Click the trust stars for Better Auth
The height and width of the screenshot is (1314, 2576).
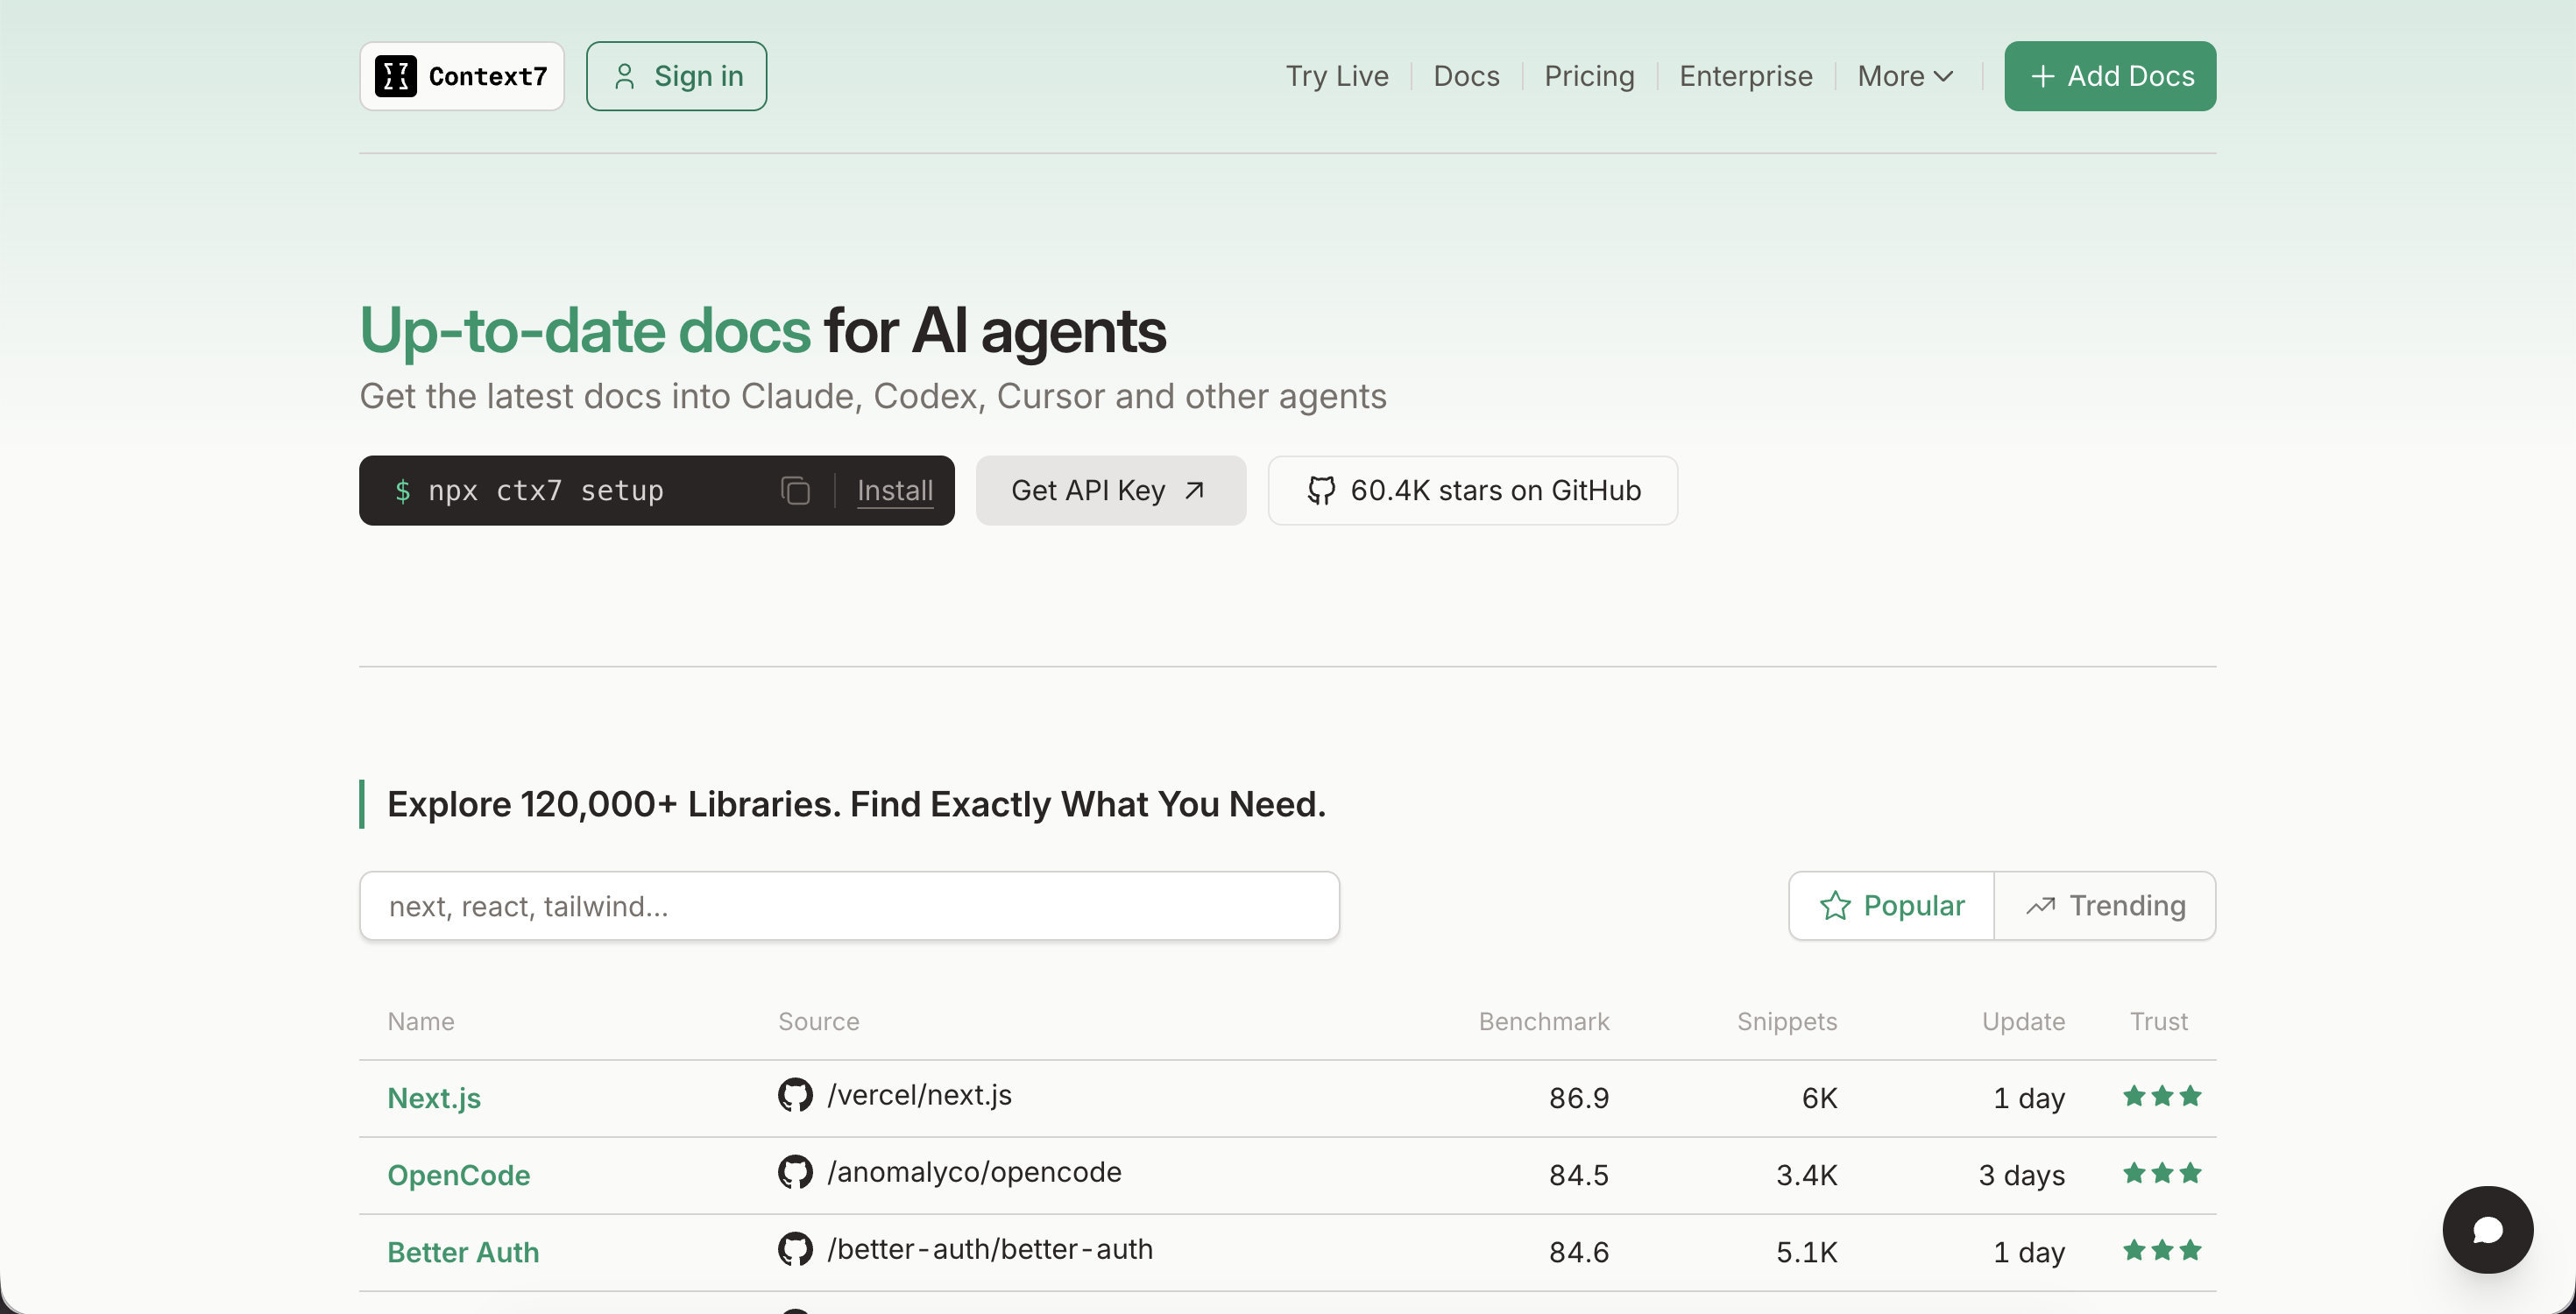tap(2162, 1249)
